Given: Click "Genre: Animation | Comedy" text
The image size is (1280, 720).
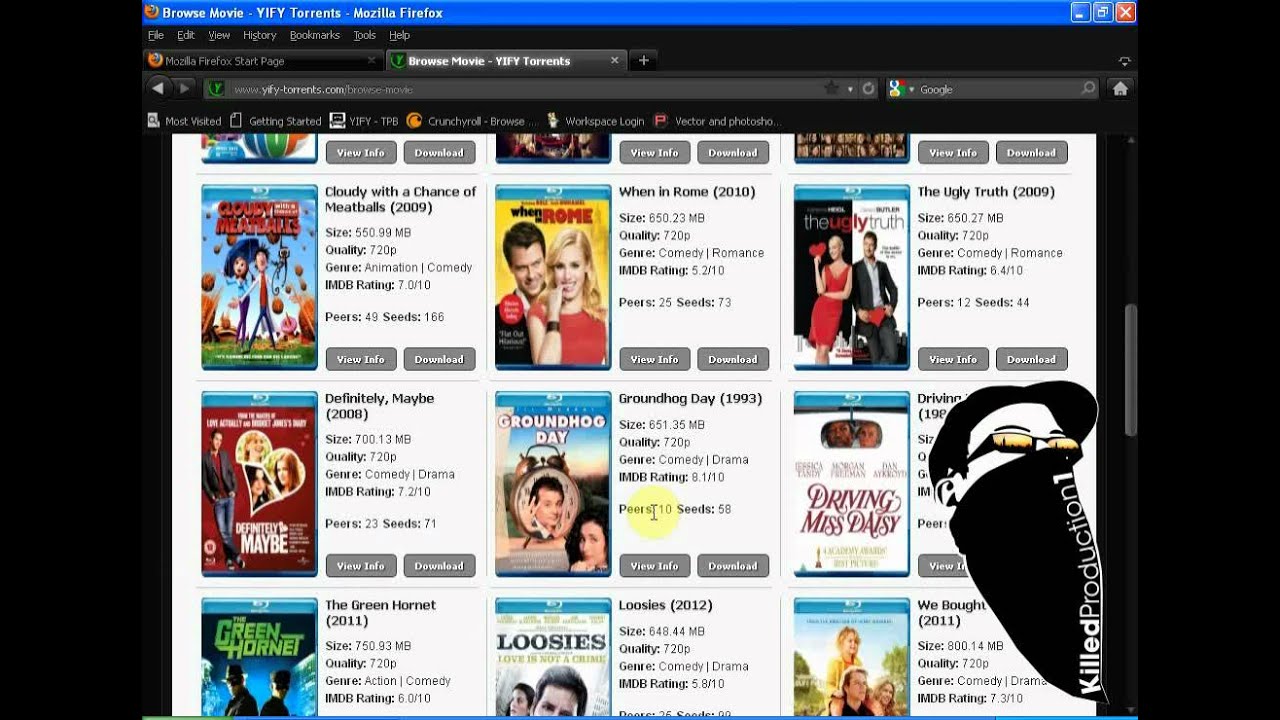Looking at the screenshot, I should (x=399, y=267).
